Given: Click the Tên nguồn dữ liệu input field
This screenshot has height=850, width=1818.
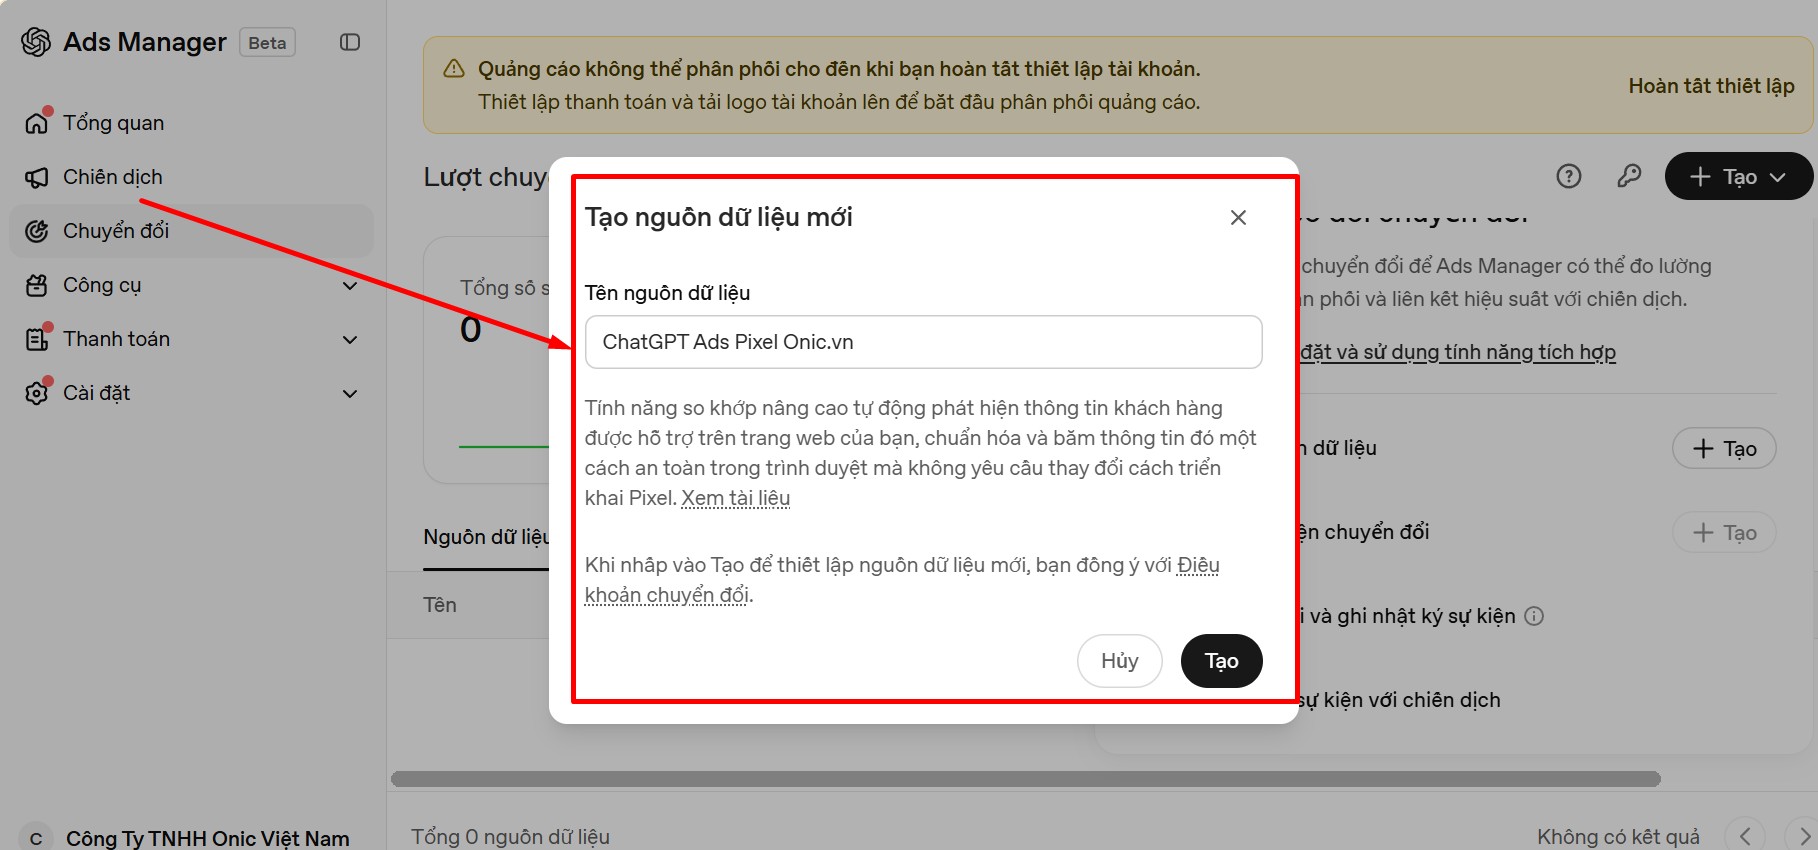Looking at the screenshot, I should tap(923, 342).
